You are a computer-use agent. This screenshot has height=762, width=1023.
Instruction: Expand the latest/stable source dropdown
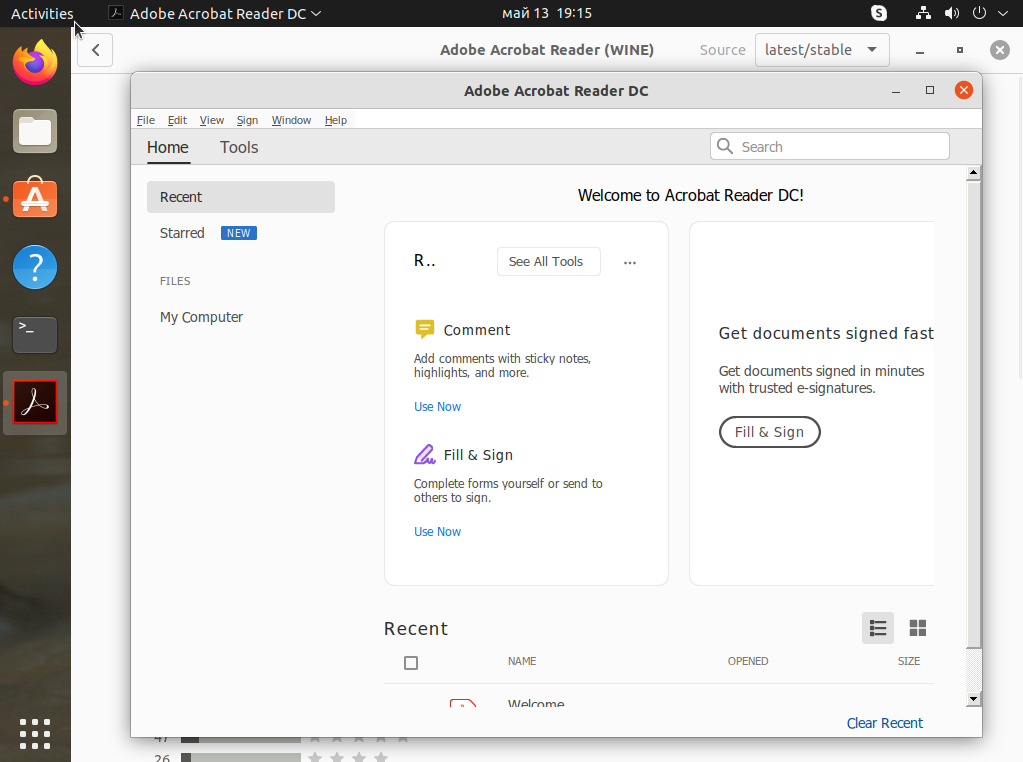point(822,50)
